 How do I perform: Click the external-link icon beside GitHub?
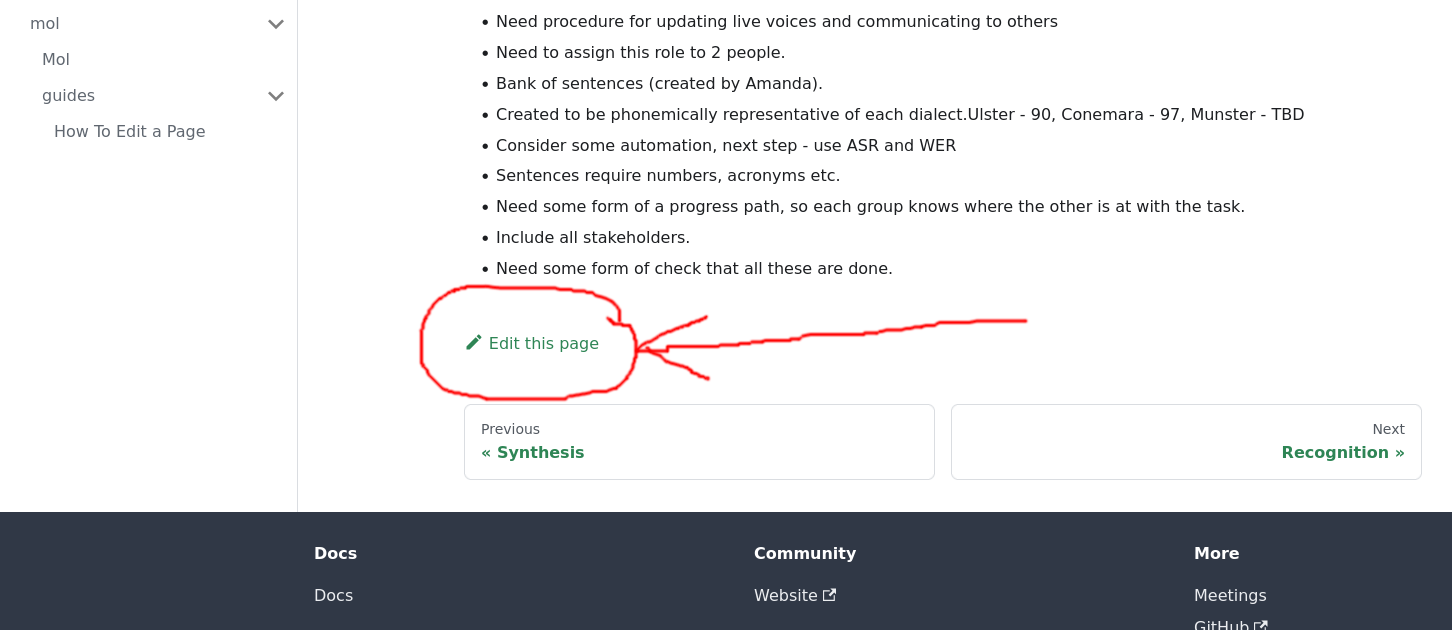click(x=1261, y=625)
